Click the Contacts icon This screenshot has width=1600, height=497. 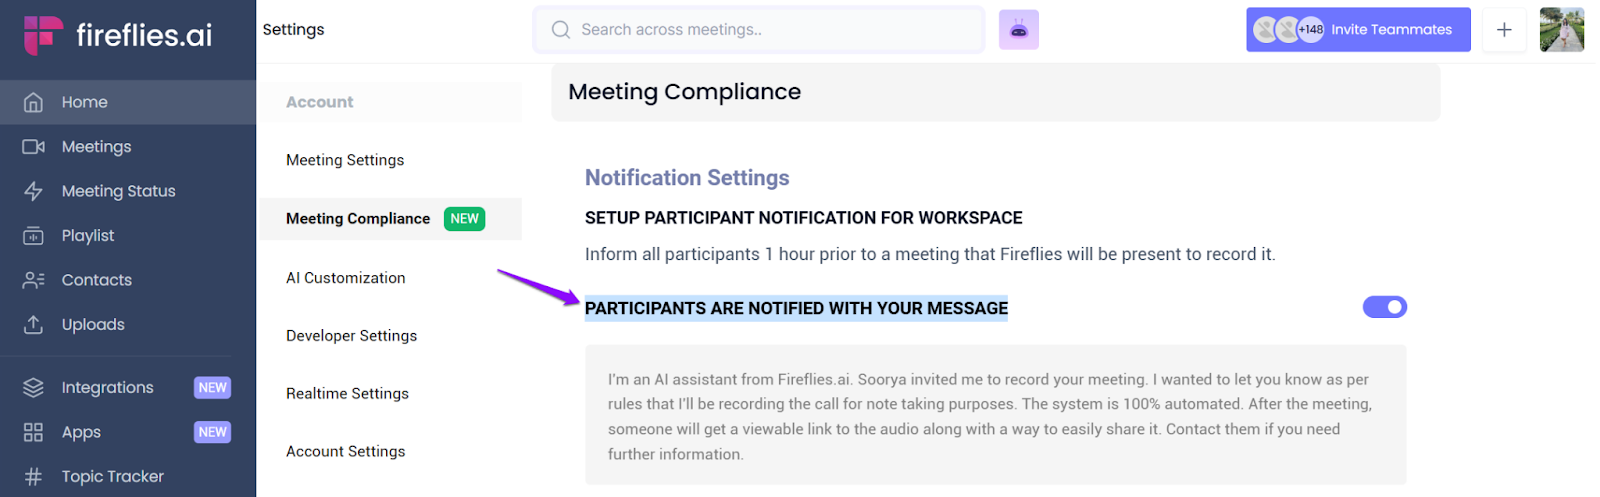(33, 280)
